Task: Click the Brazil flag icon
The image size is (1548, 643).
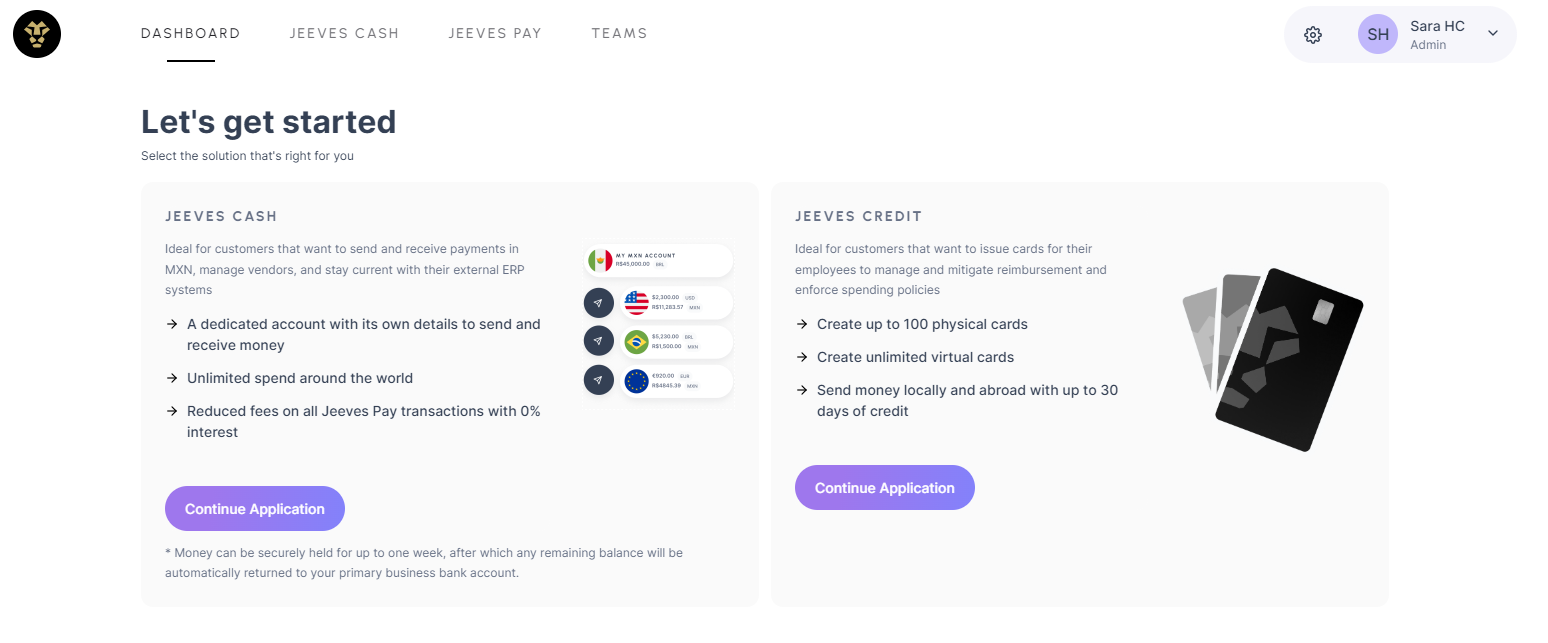Action: pos(636,341)
